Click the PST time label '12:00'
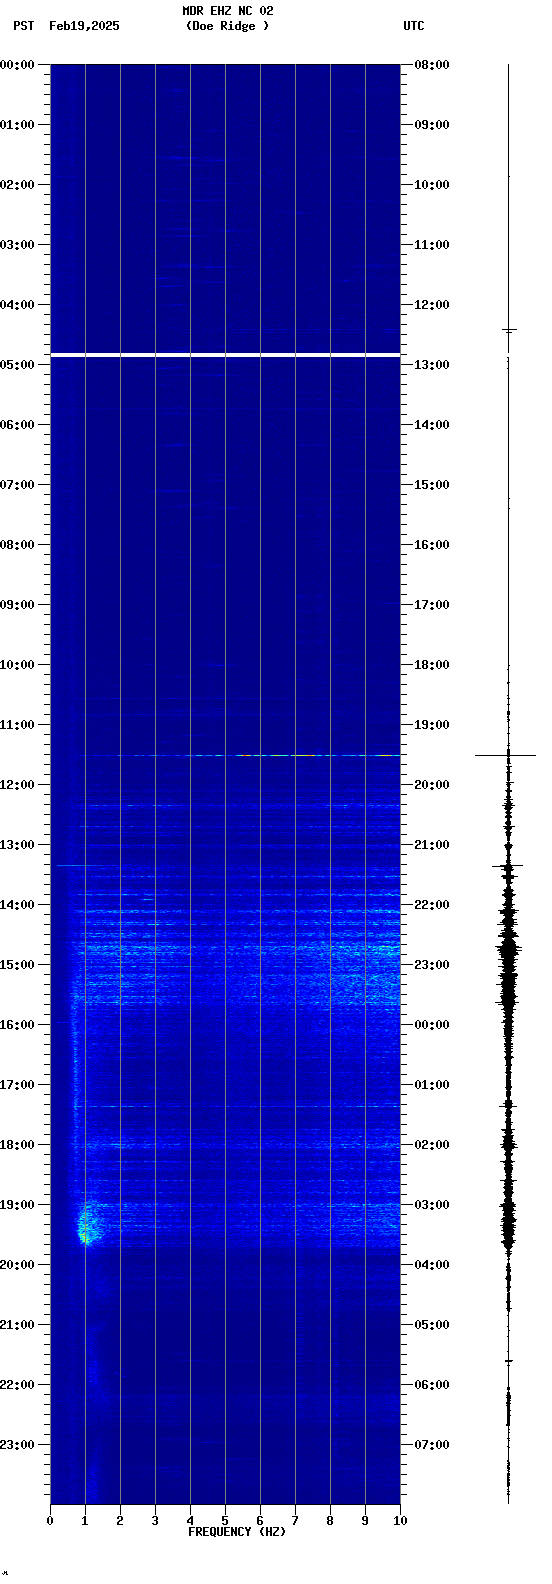 18,785
